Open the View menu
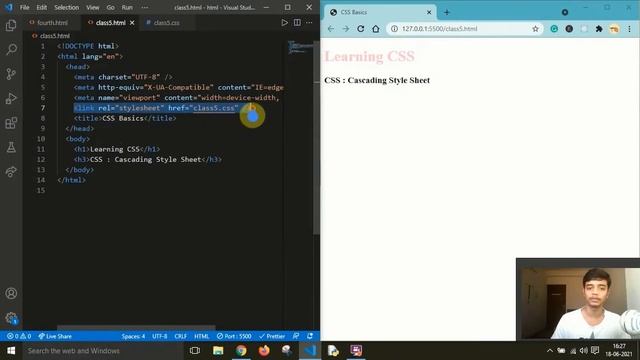 point(93,7)
